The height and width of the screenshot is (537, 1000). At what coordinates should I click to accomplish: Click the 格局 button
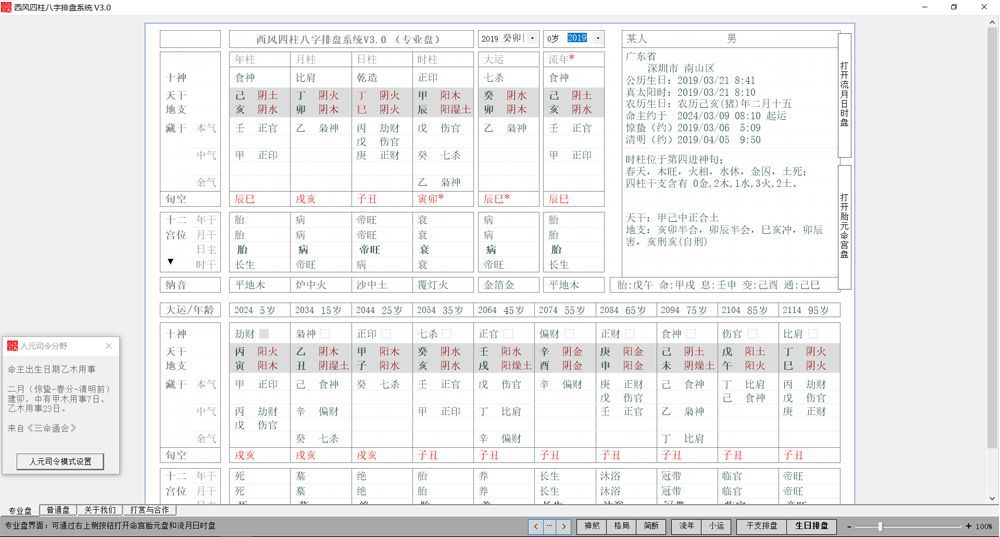pyautogui.click(x=621, y=526)
